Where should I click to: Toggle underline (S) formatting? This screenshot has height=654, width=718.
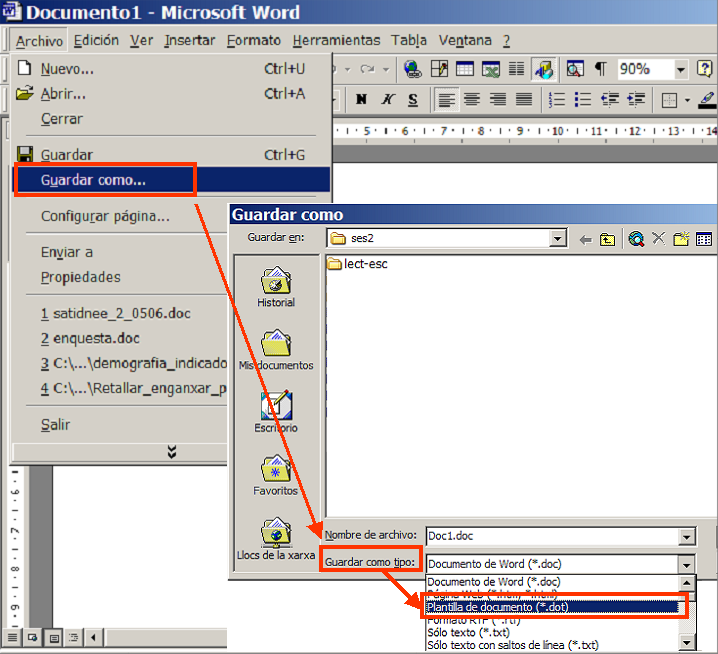pyautogui.click(x=413, y=99)
